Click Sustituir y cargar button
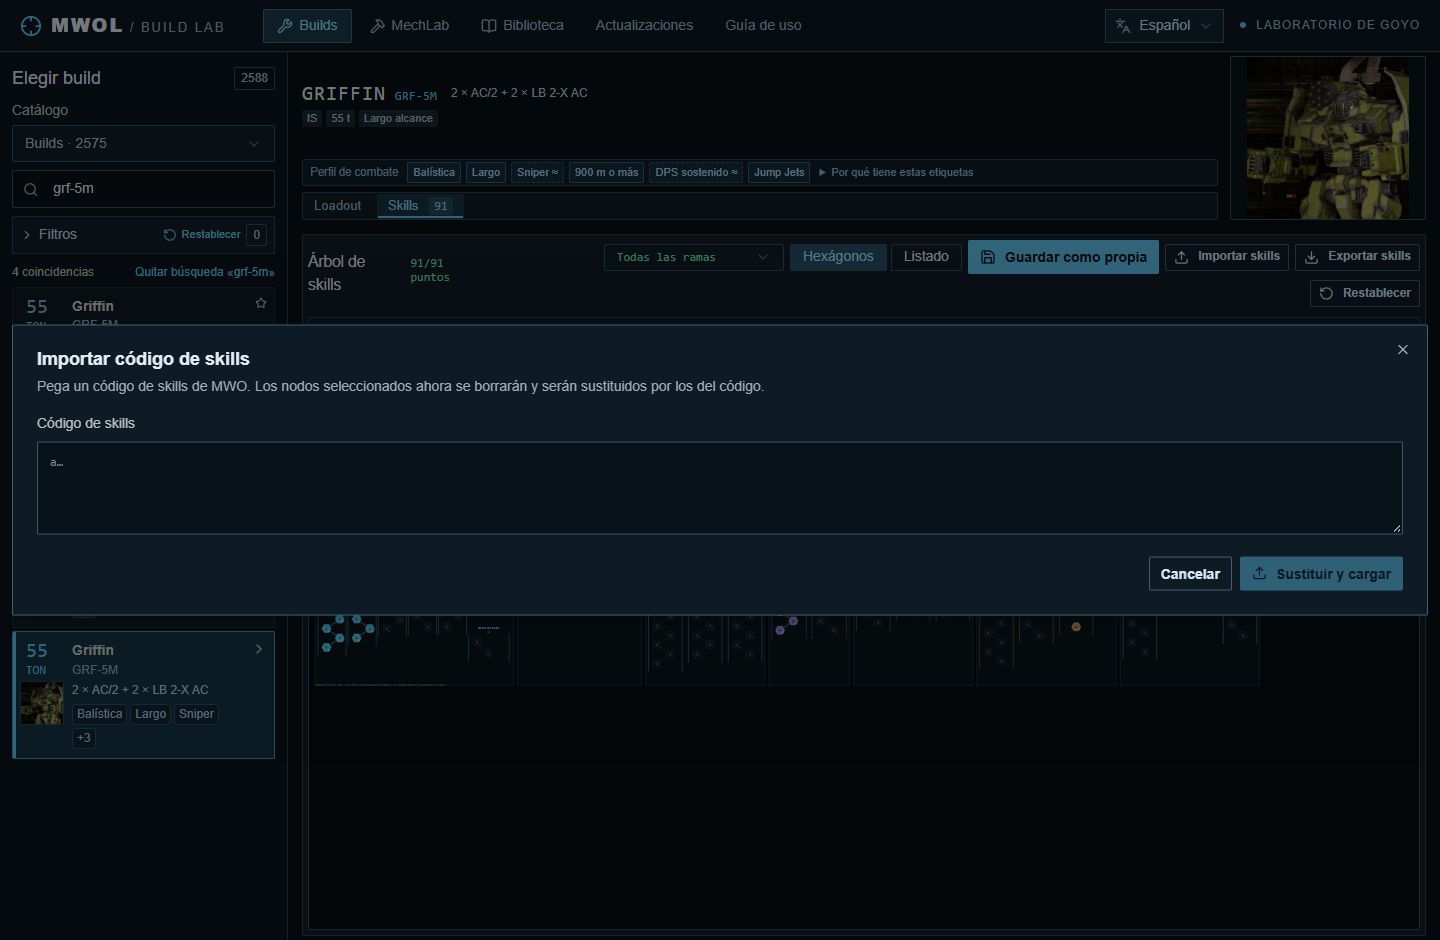1440x940 pixels. coord(1321,574)
